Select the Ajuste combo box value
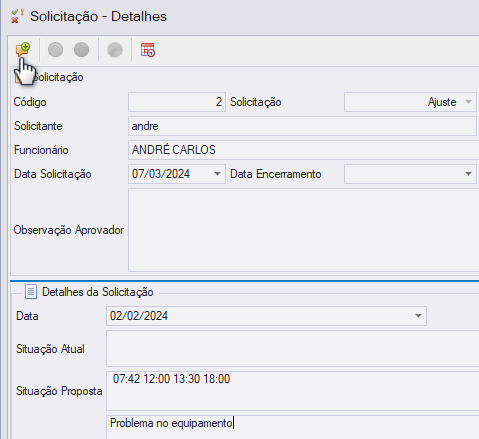Image resolution: width=479 pixels, height=439 pixels. click(x=410, y=102)
